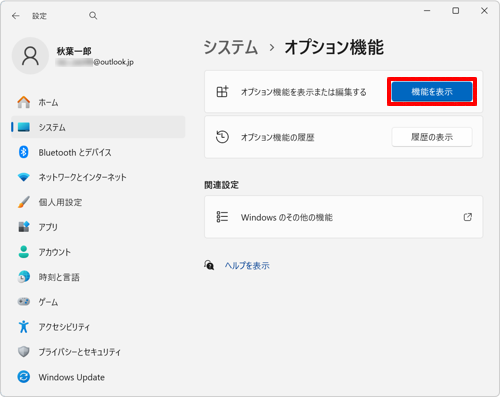Click the user profile avatar icon
Screen dimensions: 500x397
point(30,56)
